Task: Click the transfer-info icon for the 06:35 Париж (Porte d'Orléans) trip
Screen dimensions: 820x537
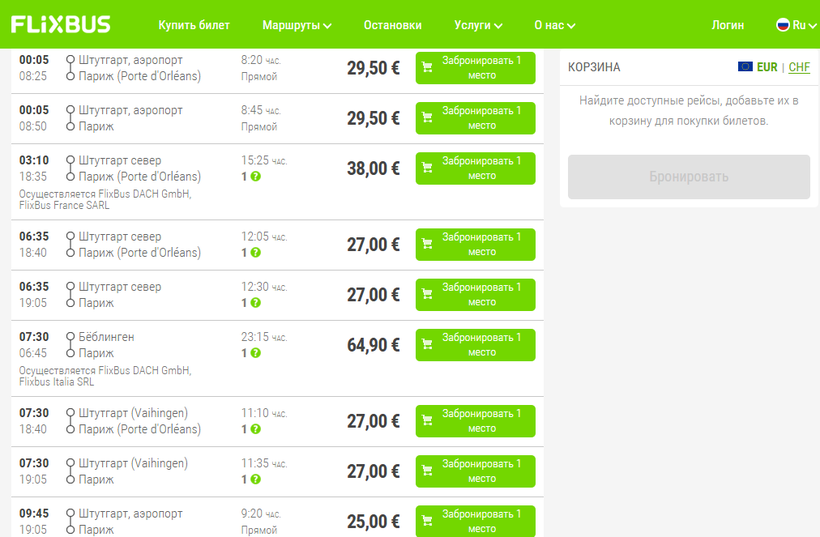Action: pos(255,253)
